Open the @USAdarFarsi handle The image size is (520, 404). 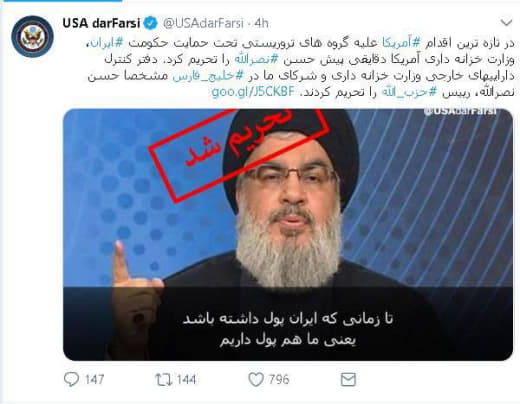(x=203, y=23)
